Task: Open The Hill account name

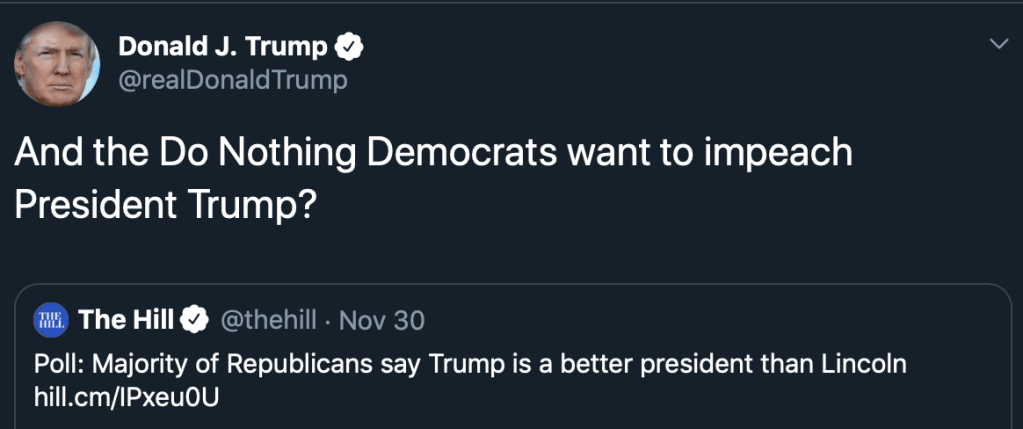Action: (x=125, y=320)
